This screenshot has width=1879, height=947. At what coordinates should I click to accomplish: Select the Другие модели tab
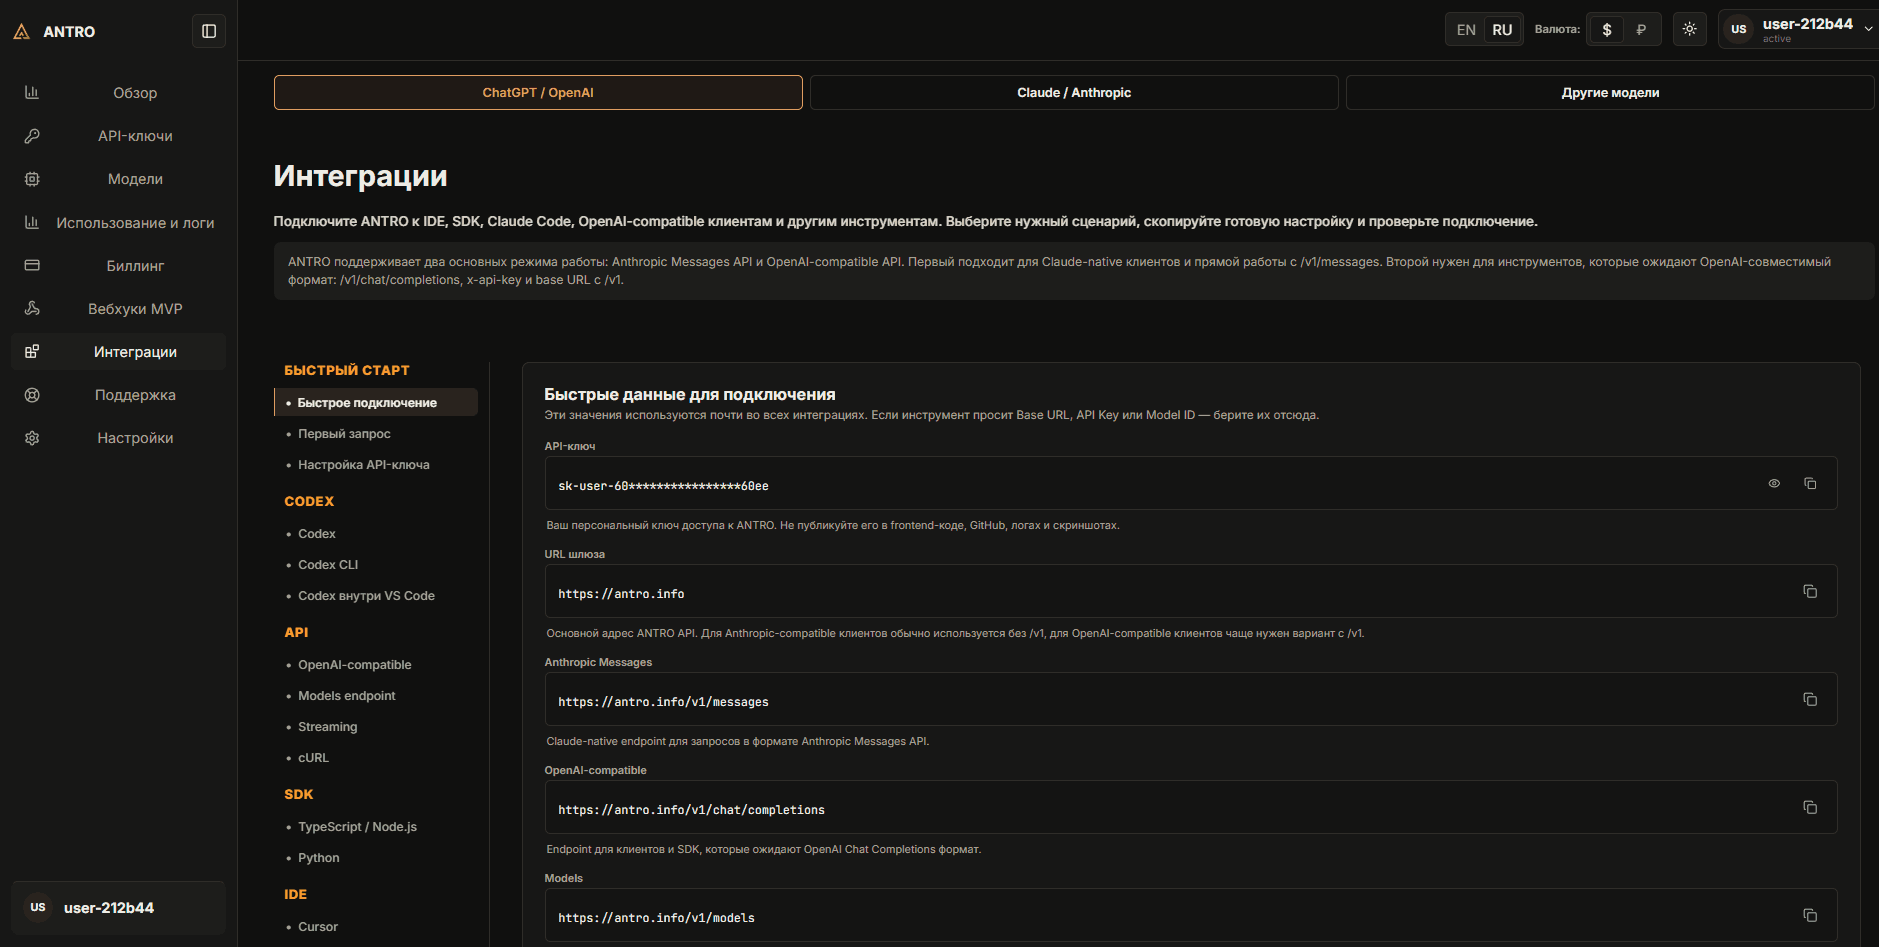(x=1610, y=93)
